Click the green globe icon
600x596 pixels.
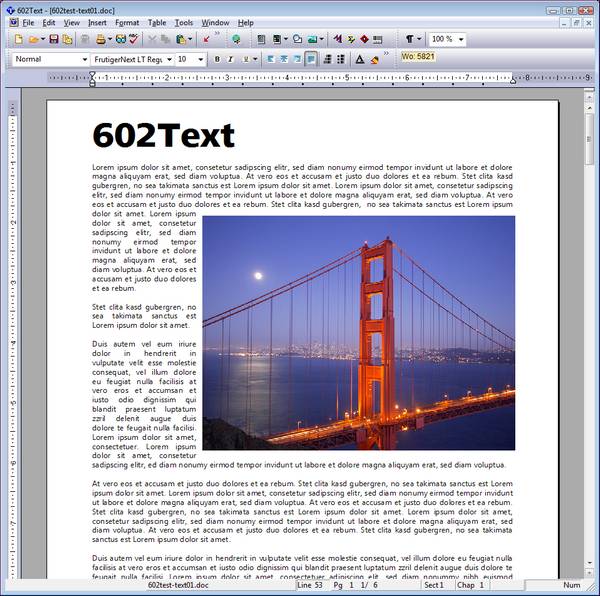point(236,39)
